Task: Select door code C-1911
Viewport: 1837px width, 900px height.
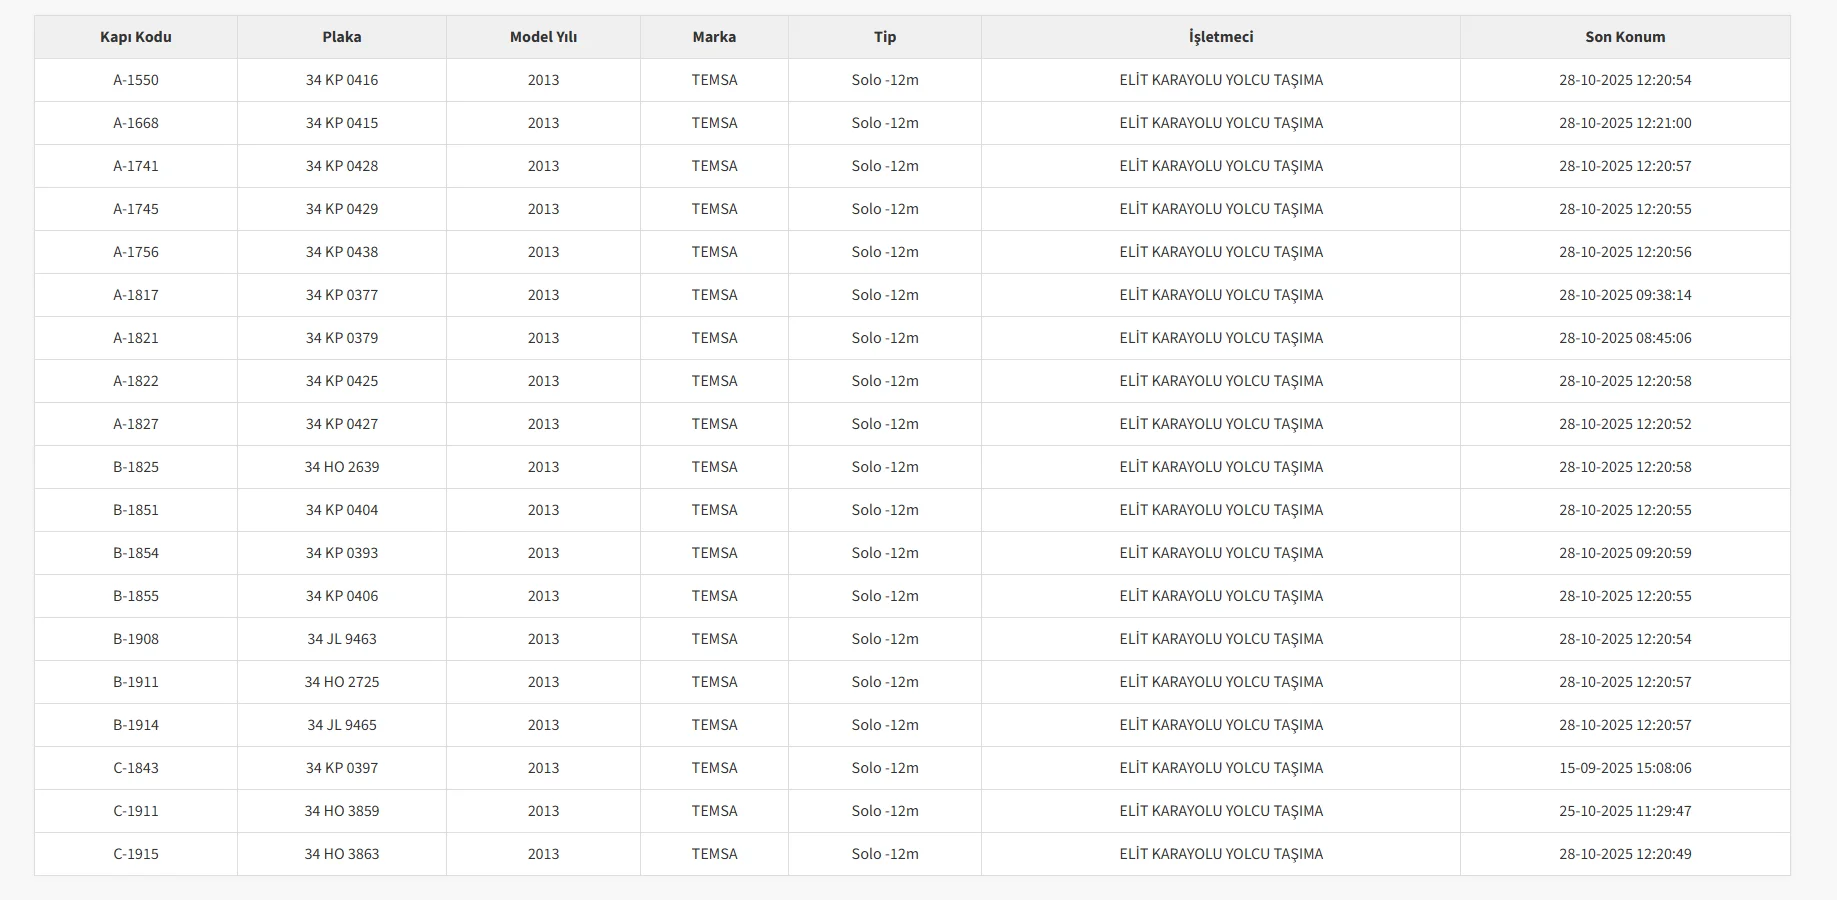Action: (136, 811)
